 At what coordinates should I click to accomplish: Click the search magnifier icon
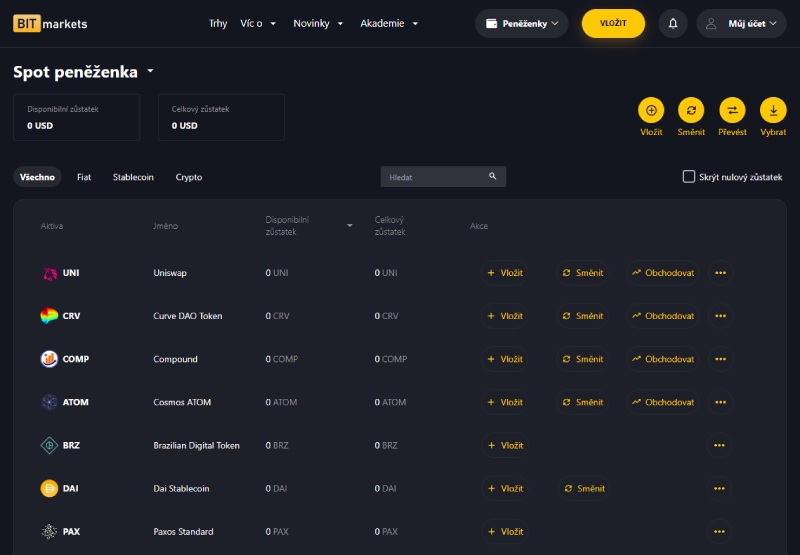[x=492, y=176]
